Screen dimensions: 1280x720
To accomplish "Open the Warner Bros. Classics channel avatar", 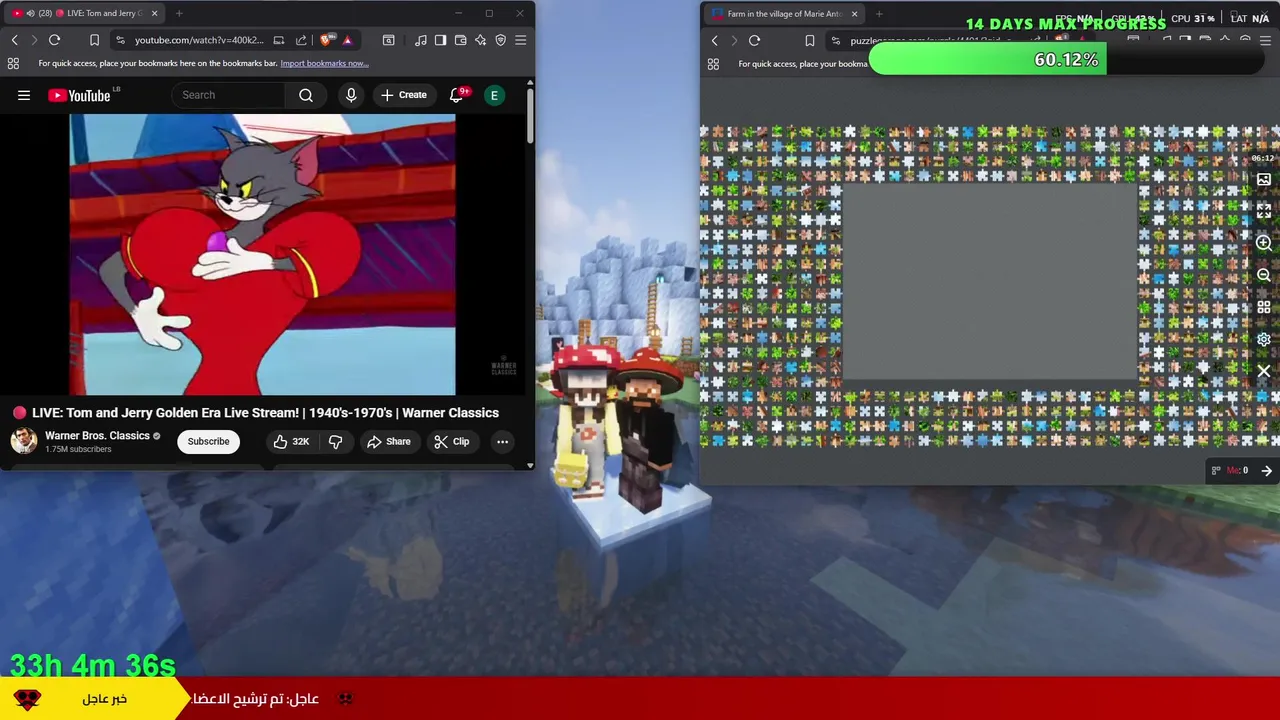I will (24, 441).
